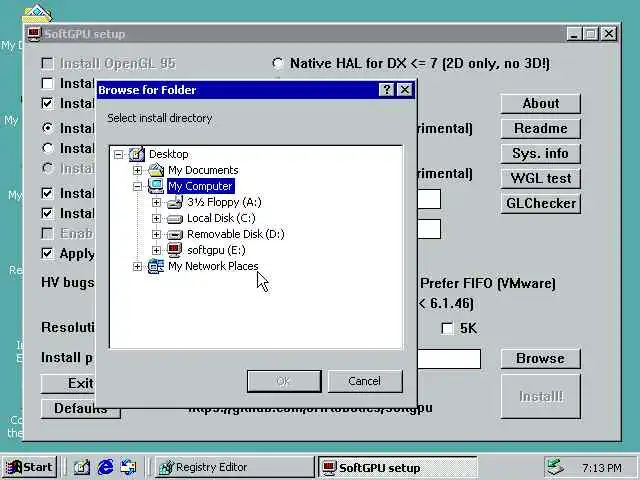Select the checked Install radio button
This screenshot has width=640, height=480.
(x=48, y=128)
